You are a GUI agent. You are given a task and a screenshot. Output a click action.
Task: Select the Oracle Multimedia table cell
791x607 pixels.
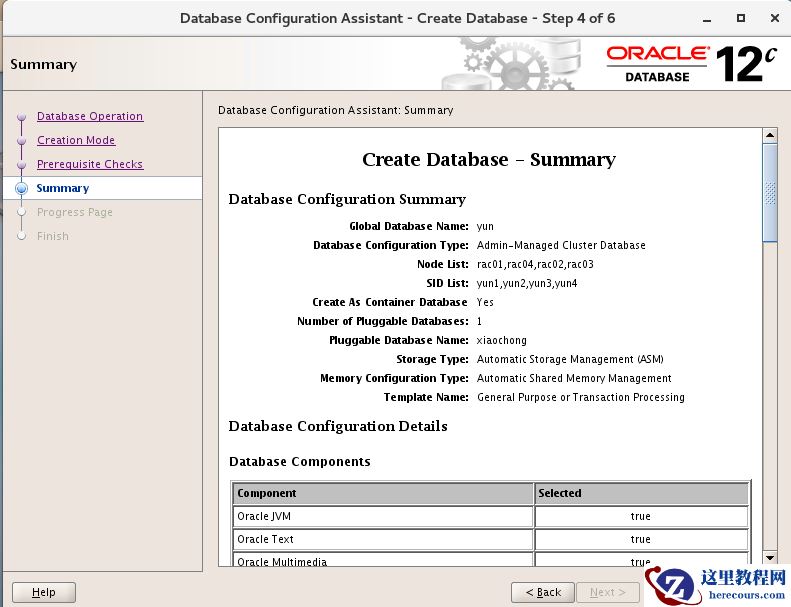click(383, 560)
